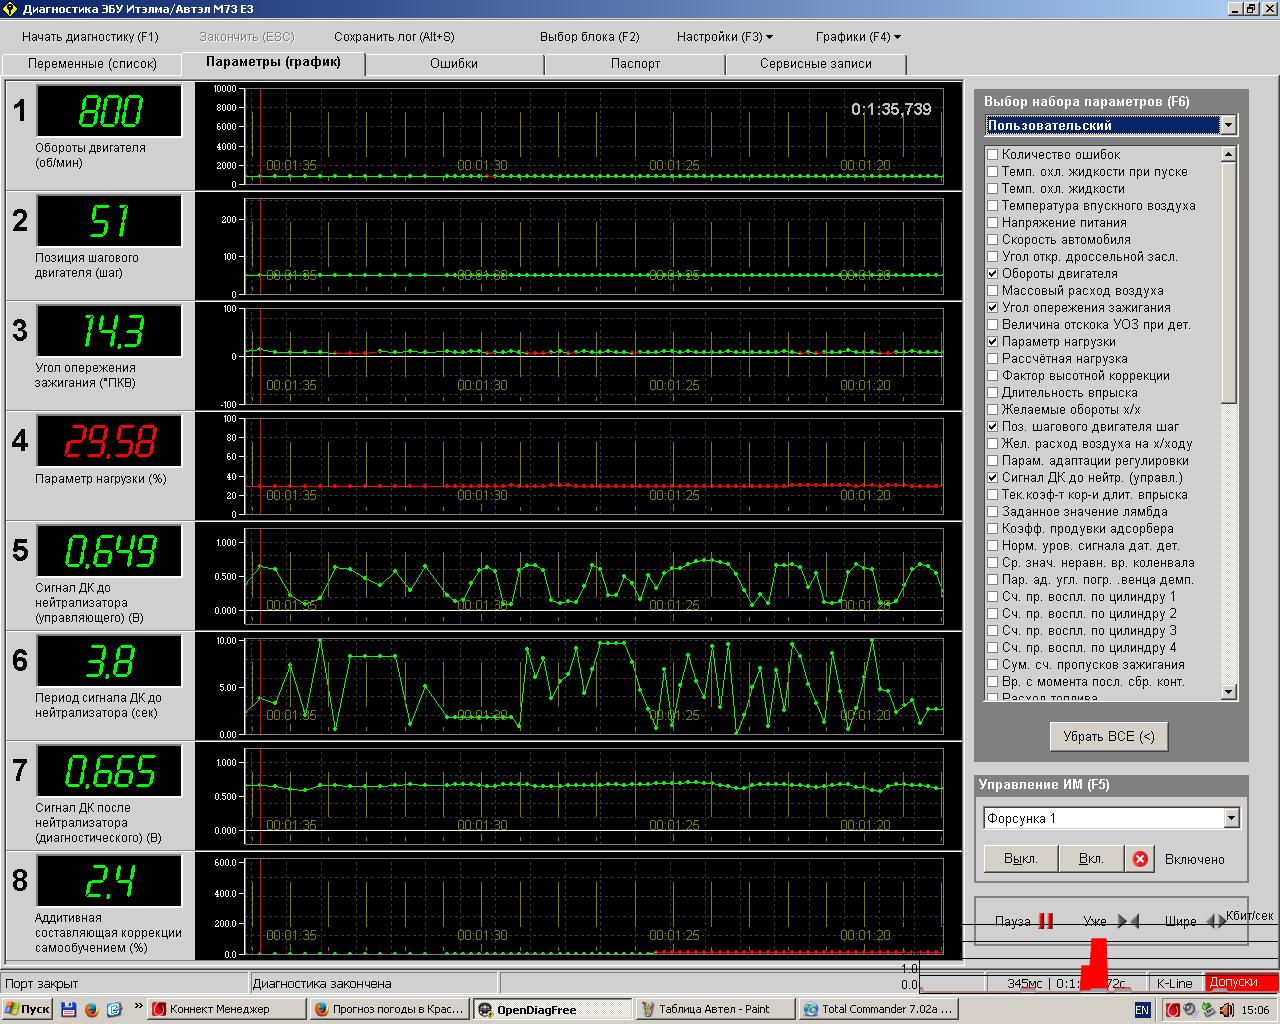Open the Паспорт tab

point(635,64)
